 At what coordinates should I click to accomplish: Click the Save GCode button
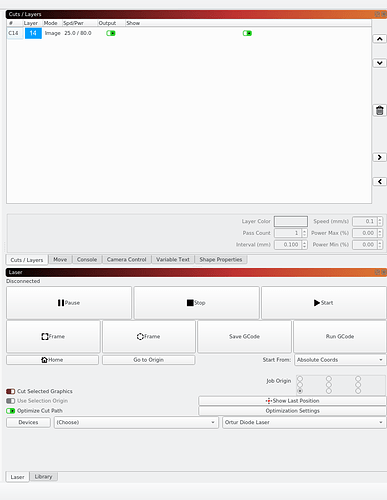coord(244,336)
